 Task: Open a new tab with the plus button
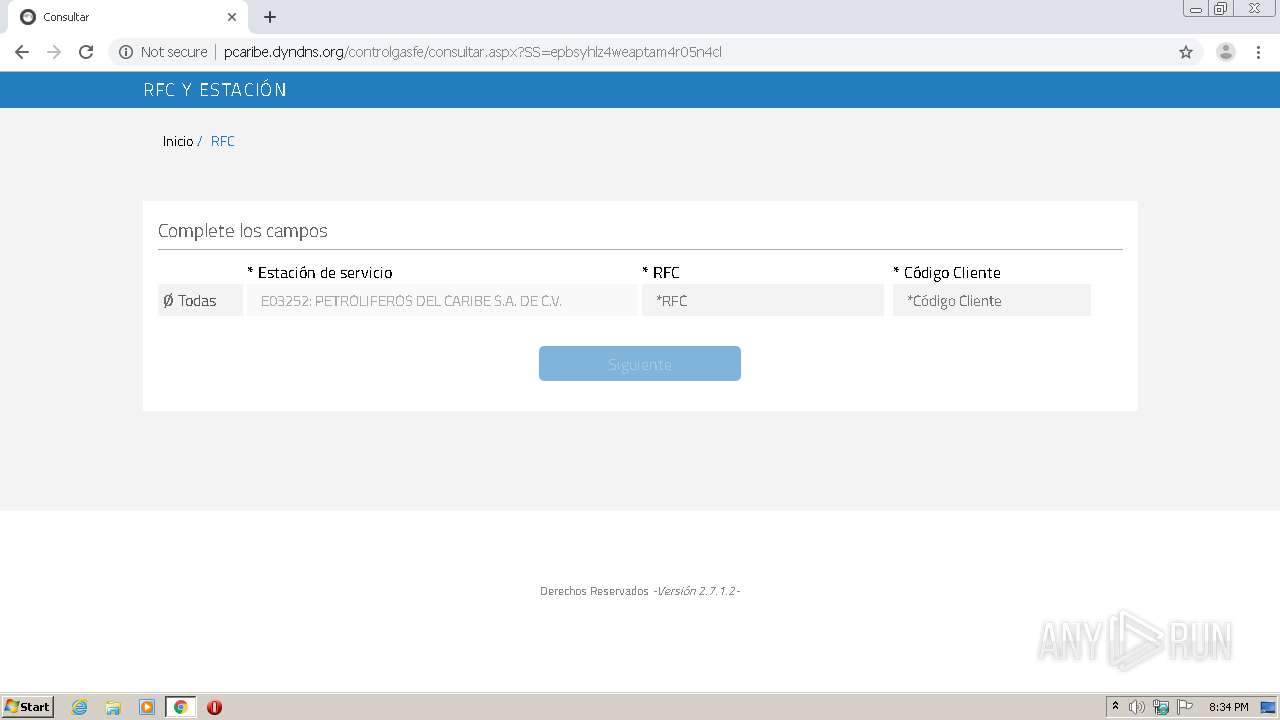[x=270, y=17]
